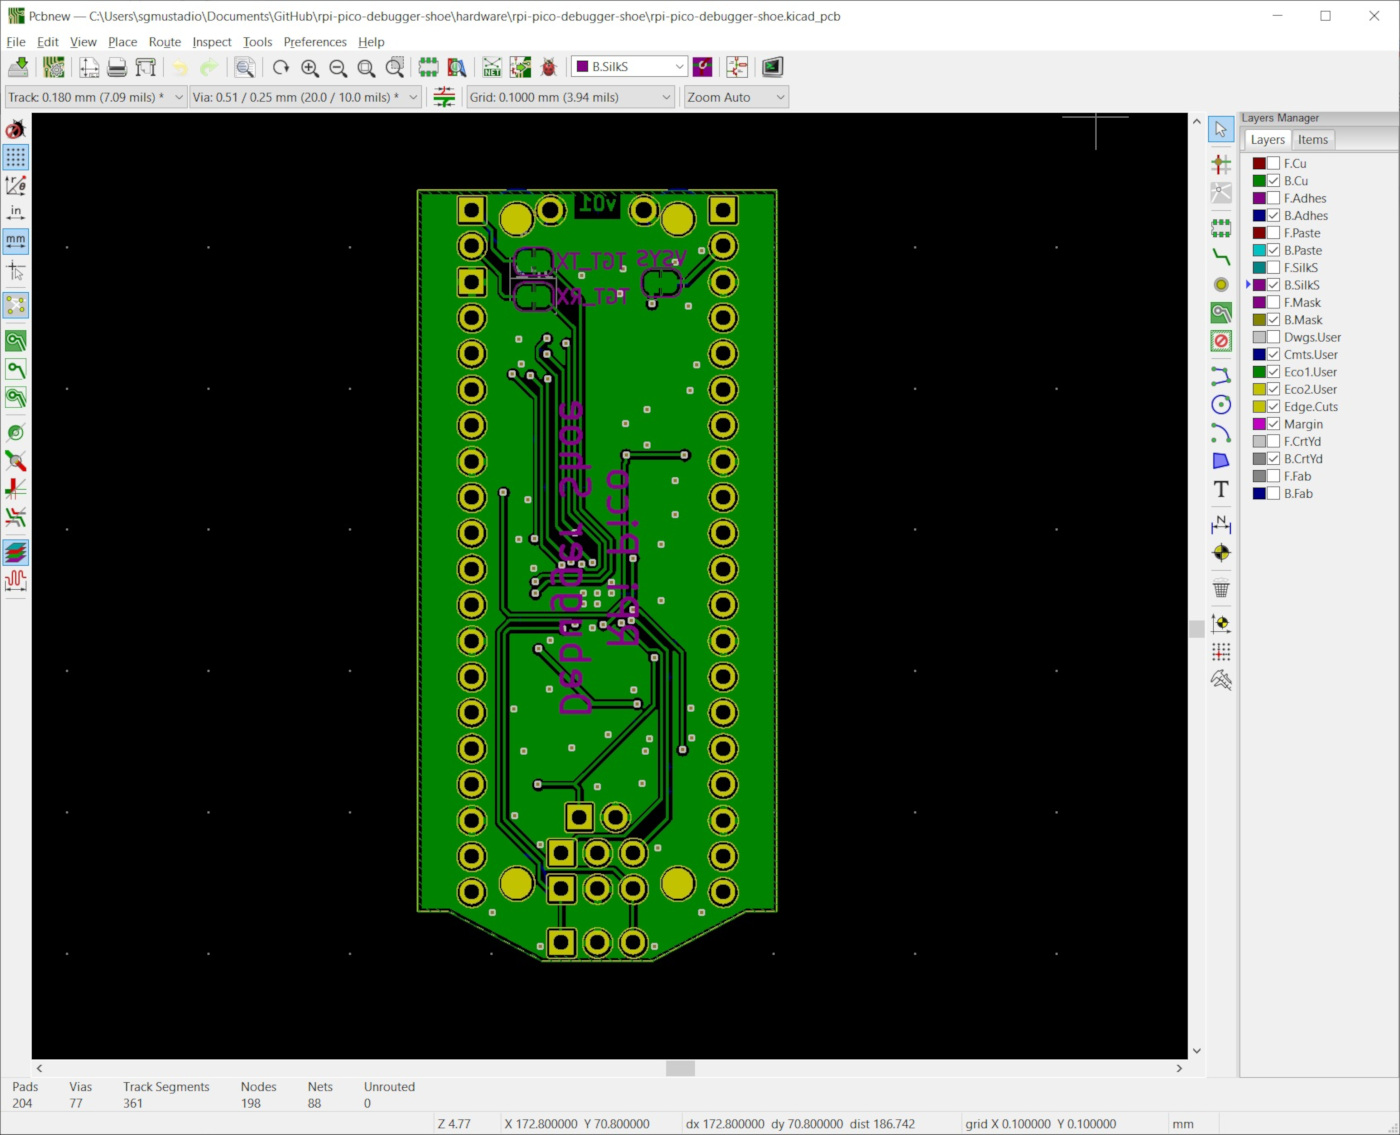Check the Dwgs.User layer checkbox
Screen dimensions: 1400x1135
[1274, 337]
